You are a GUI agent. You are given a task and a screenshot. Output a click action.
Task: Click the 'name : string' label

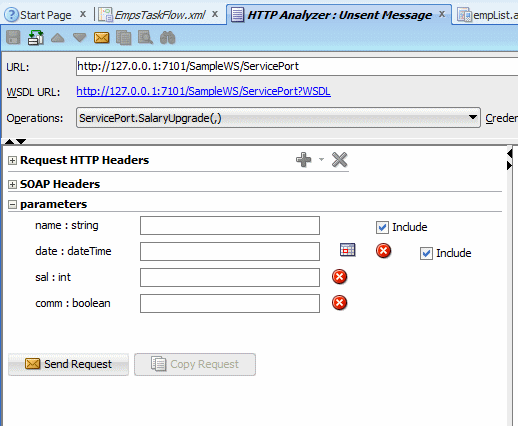pyautogui.click(x=67, y=226)
